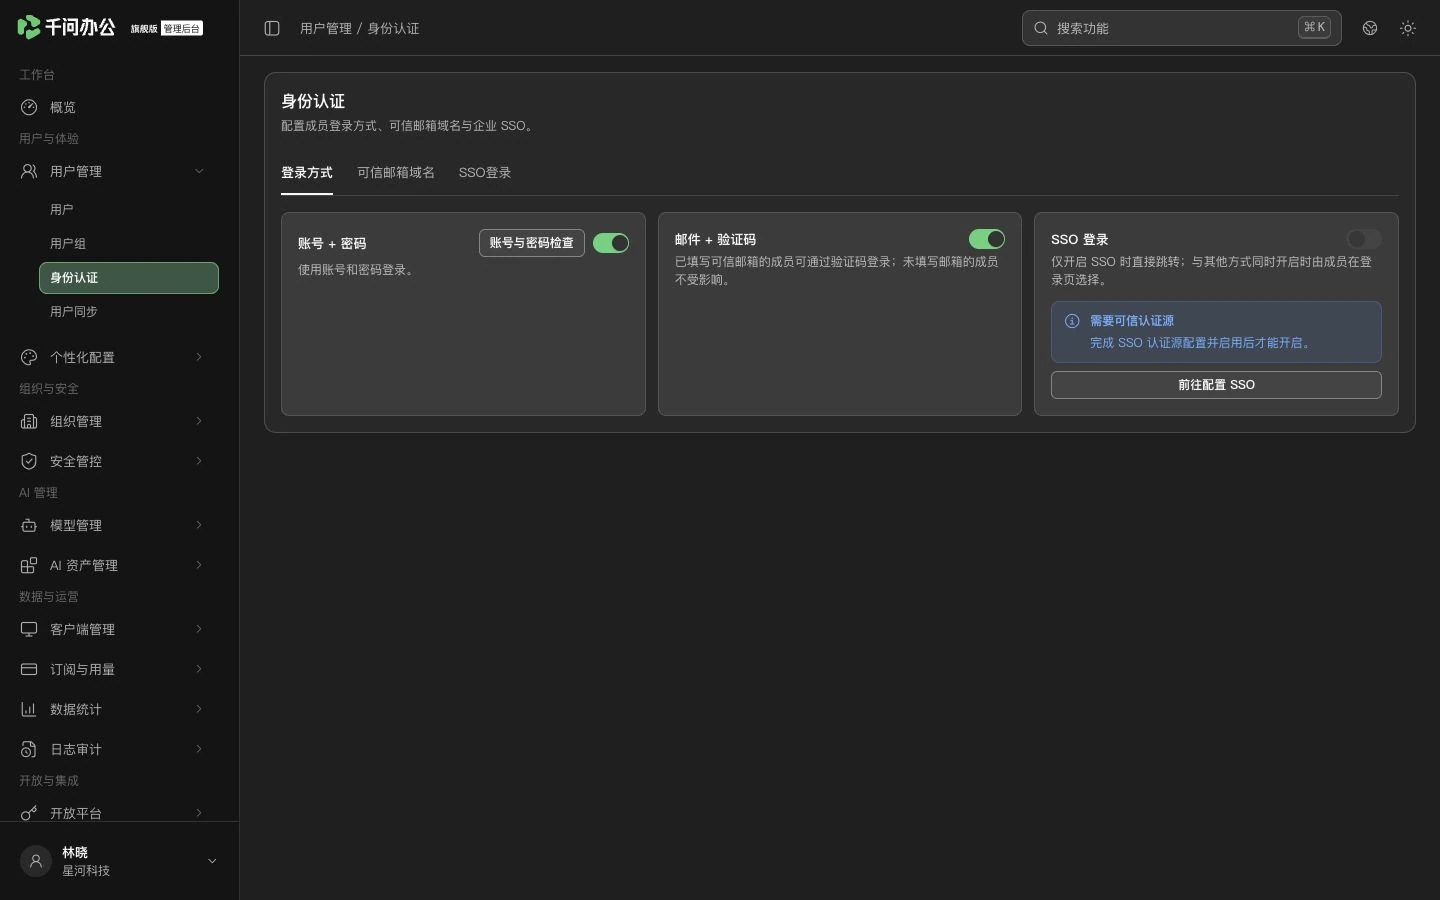Select the 登录方式 tab
The image size is (1440, 900).
tap(307, 173)
